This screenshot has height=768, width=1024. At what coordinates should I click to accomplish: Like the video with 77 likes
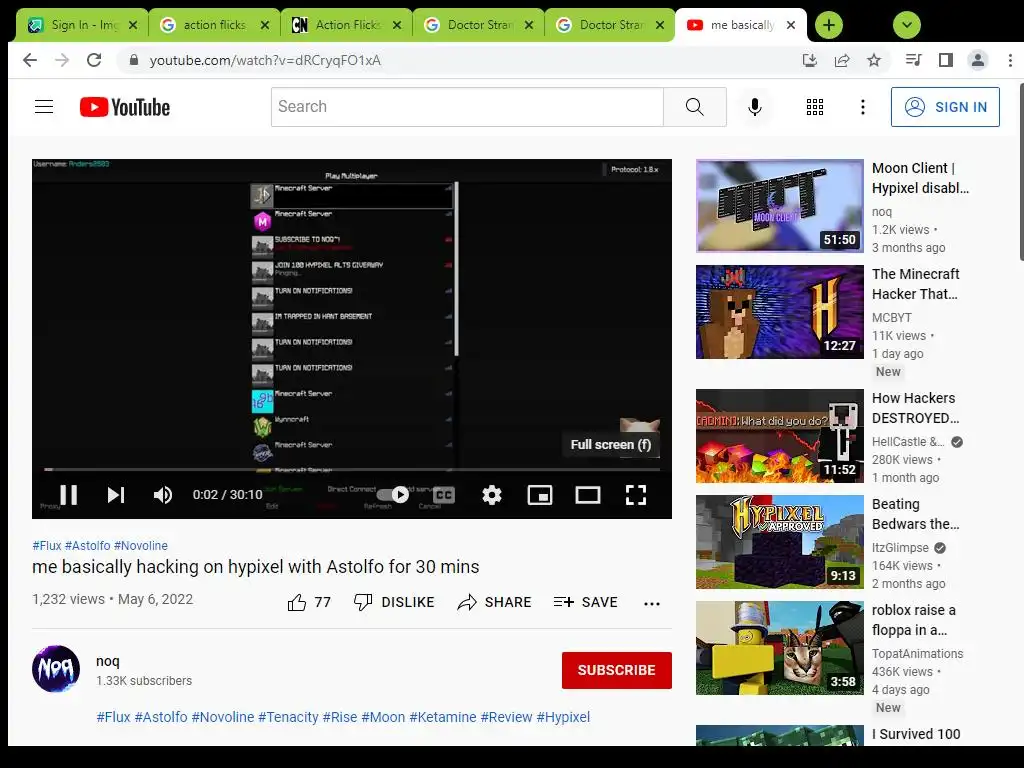coord(309,602)
